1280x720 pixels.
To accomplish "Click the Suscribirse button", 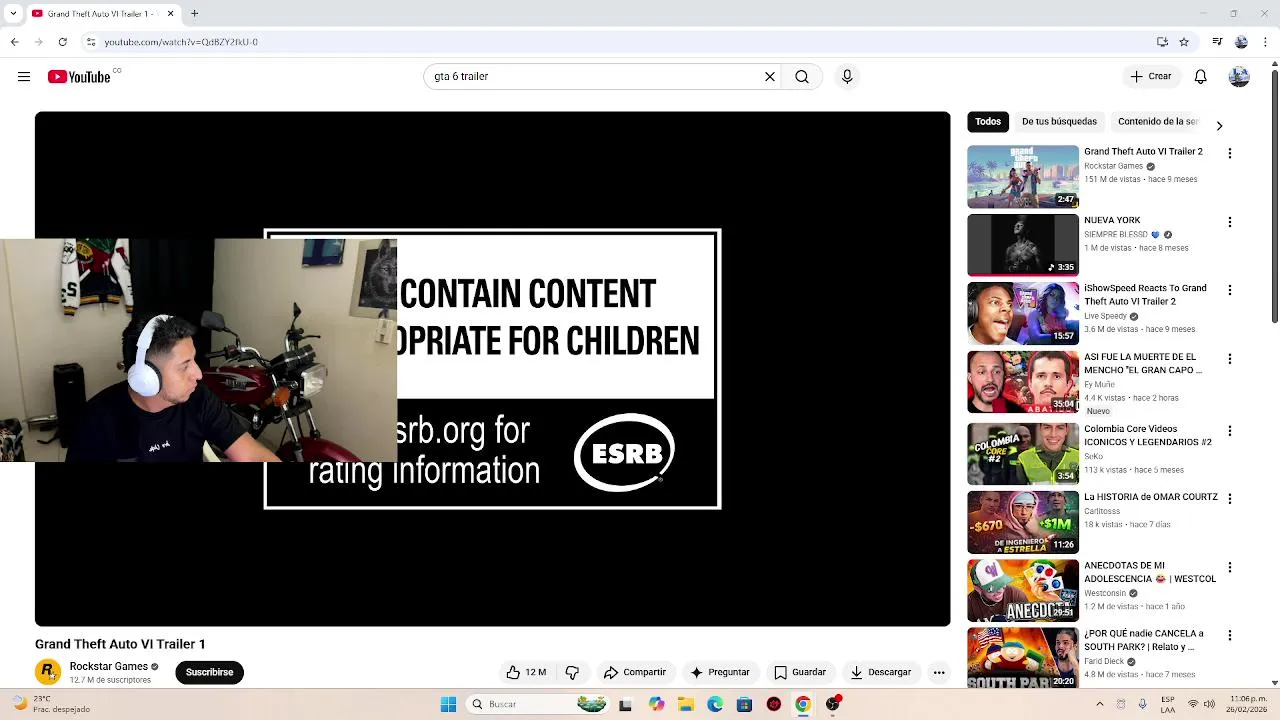I will (x=209, y=672).
